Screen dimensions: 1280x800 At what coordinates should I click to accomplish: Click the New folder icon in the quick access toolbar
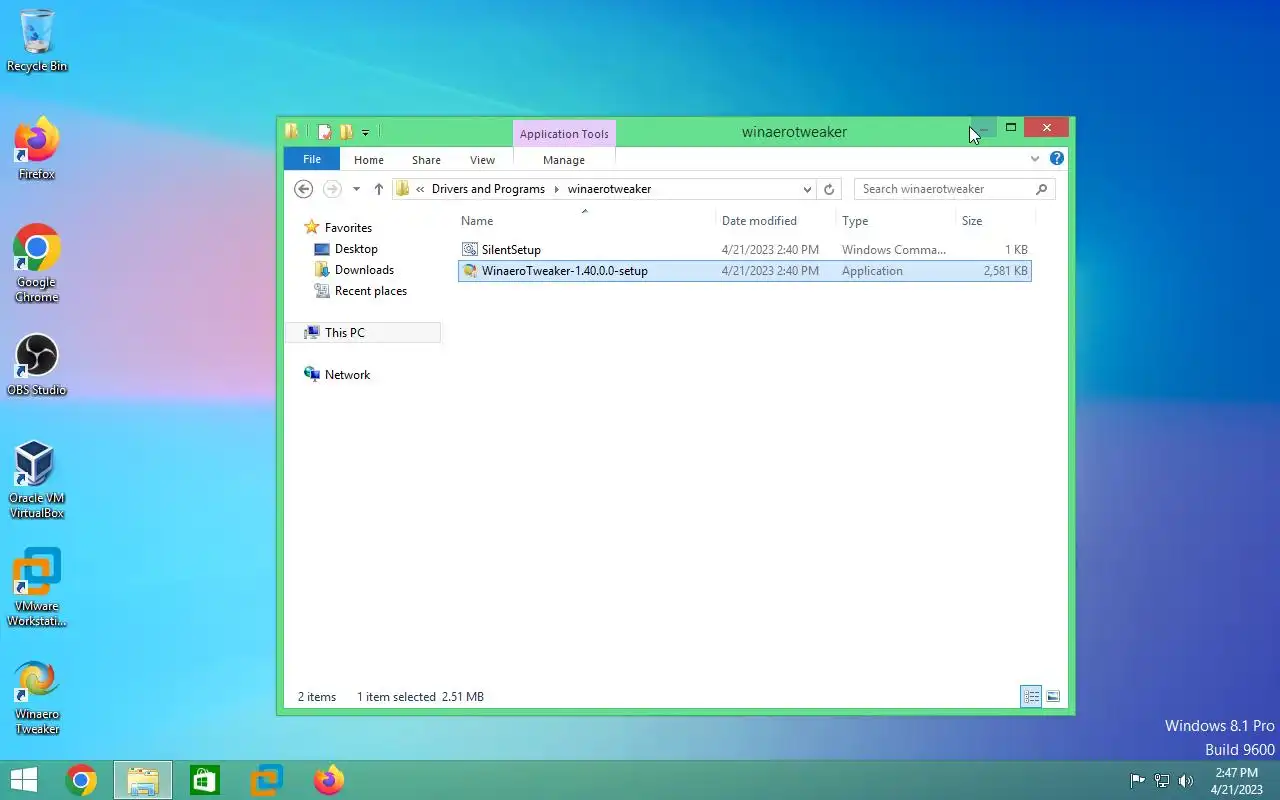pos(346,132)
